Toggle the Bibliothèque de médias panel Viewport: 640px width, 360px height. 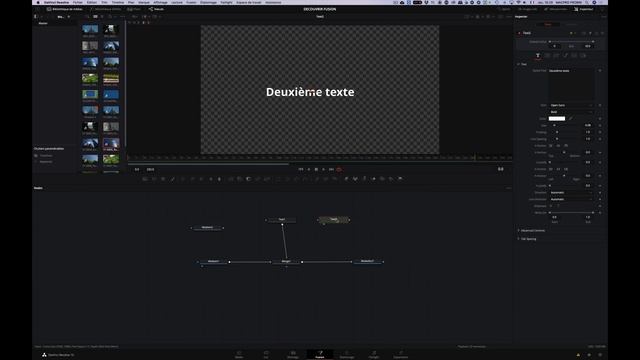64,9
